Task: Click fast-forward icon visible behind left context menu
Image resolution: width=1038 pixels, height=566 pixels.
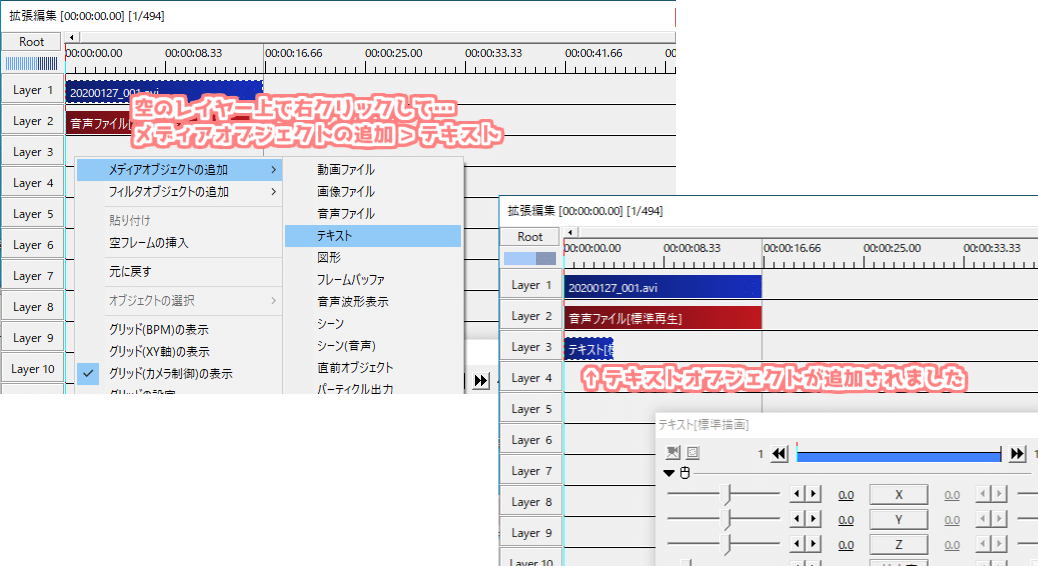Action: pyautogui.click(x=481, y=381)
